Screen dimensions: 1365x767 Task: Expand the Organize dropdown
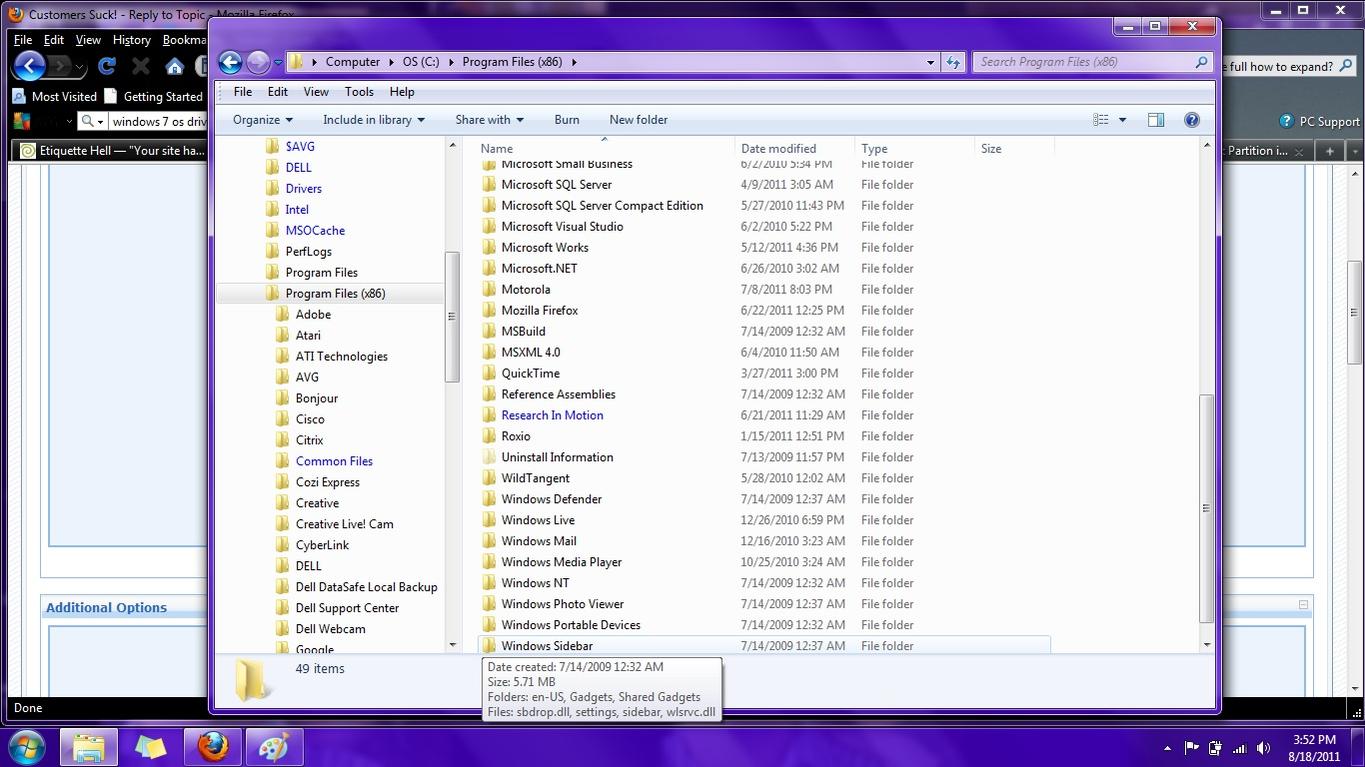263,120
